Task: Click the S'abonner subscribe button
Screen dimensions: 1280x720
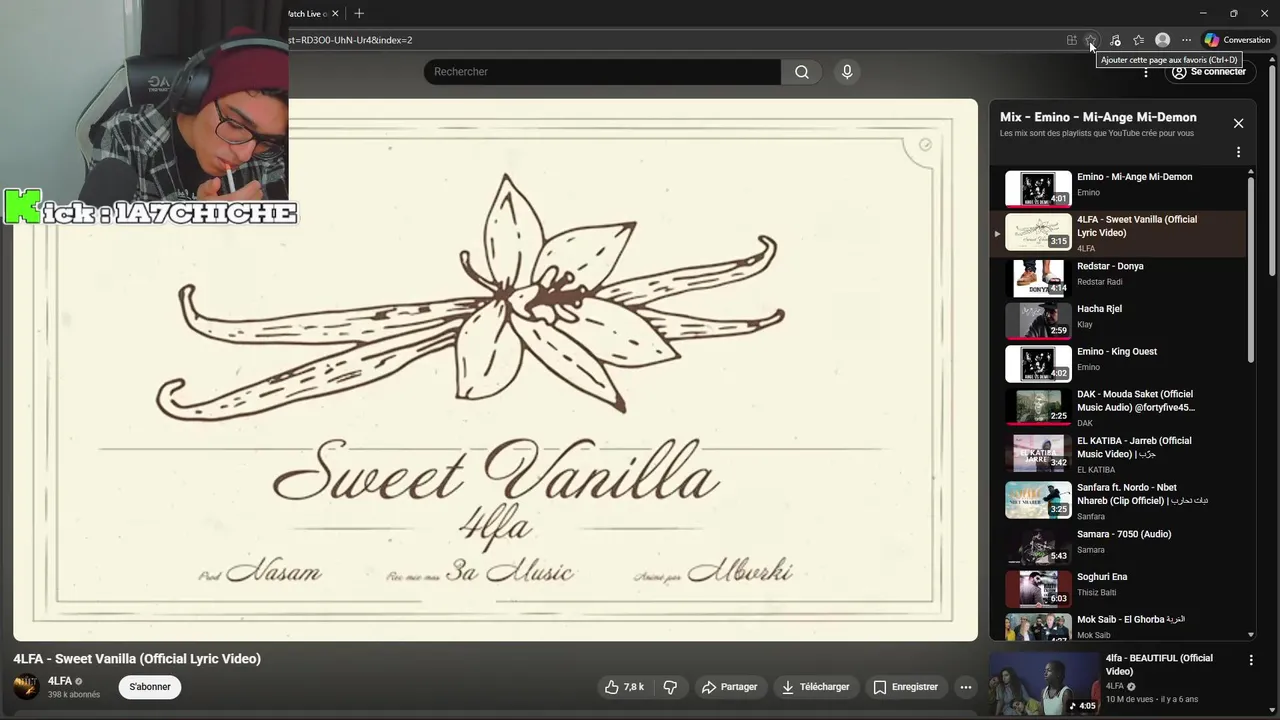Action: pyautogui.click(x=150, y=687)
